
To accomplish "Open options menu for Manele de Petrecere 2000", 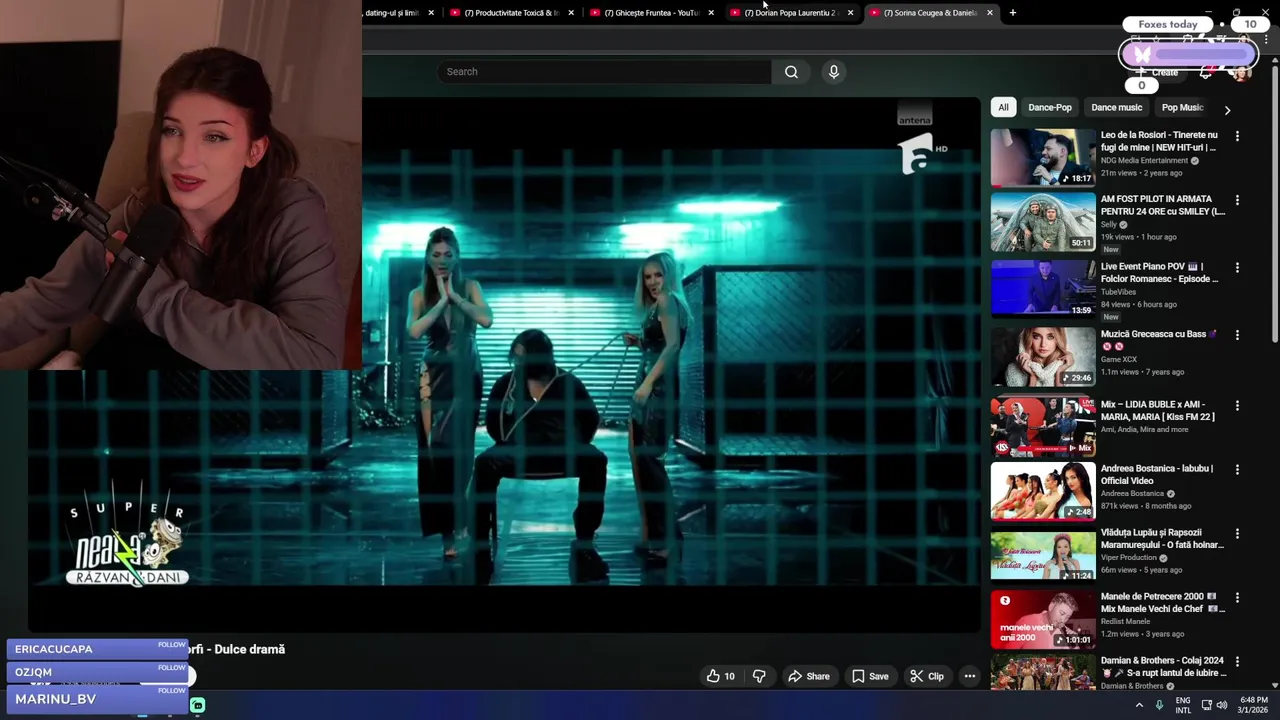I will (1237, 598).
